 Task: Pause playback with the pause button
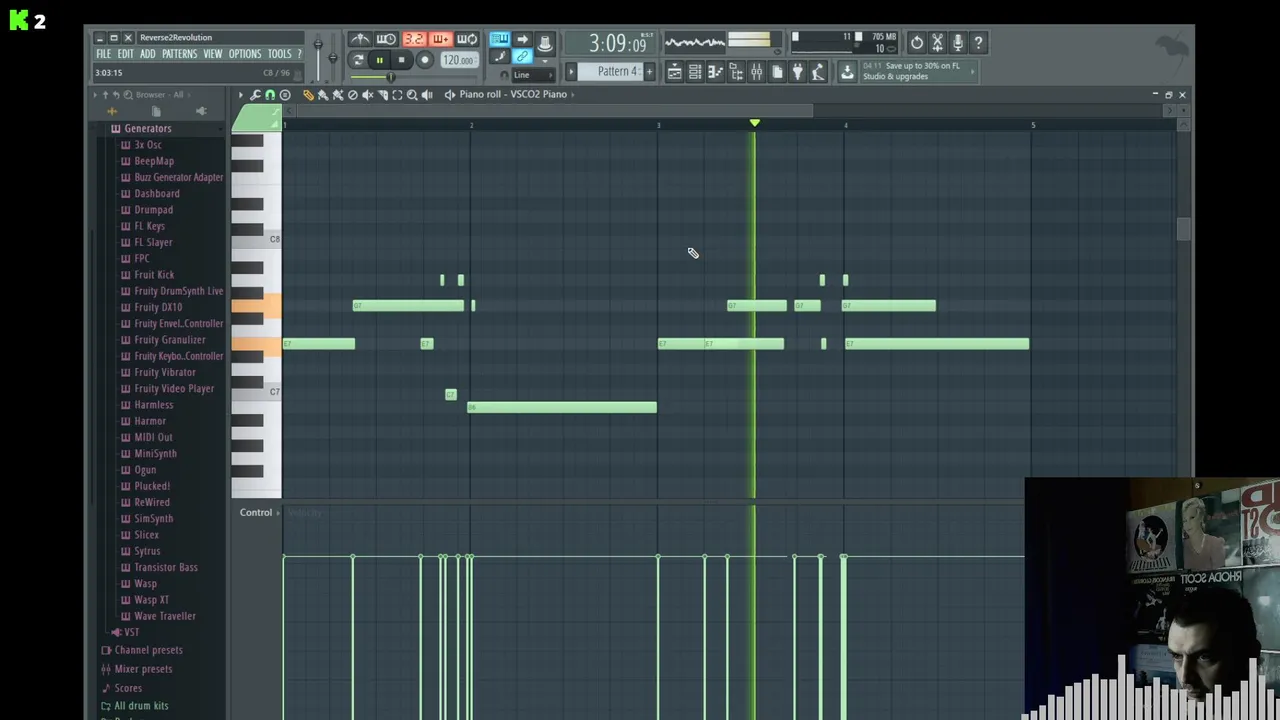380,60
